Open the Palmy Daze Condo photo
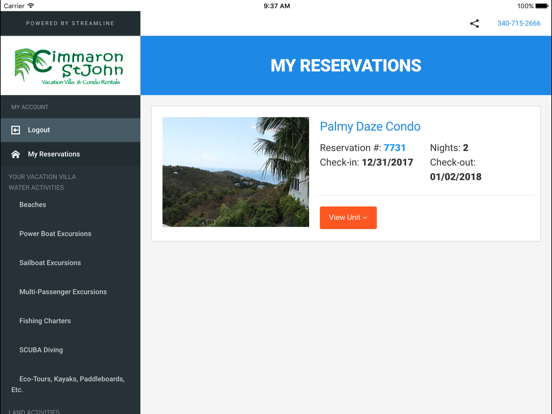The image size is (552, 414). 236,172
